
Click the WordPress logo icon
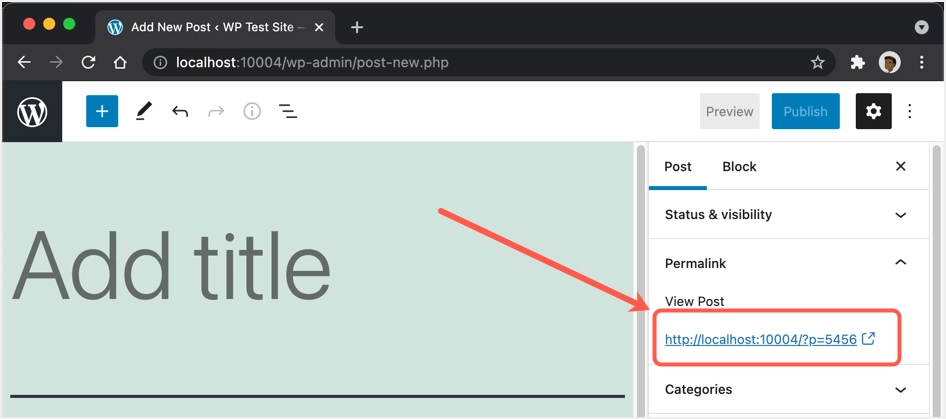[32, 112]
